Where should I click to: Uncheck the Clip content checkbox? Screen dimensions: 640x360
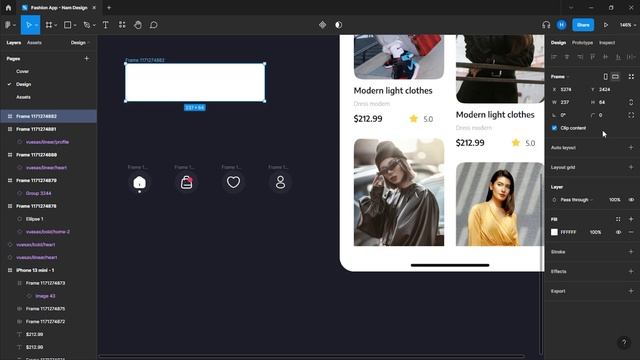(x=554, y=128)
